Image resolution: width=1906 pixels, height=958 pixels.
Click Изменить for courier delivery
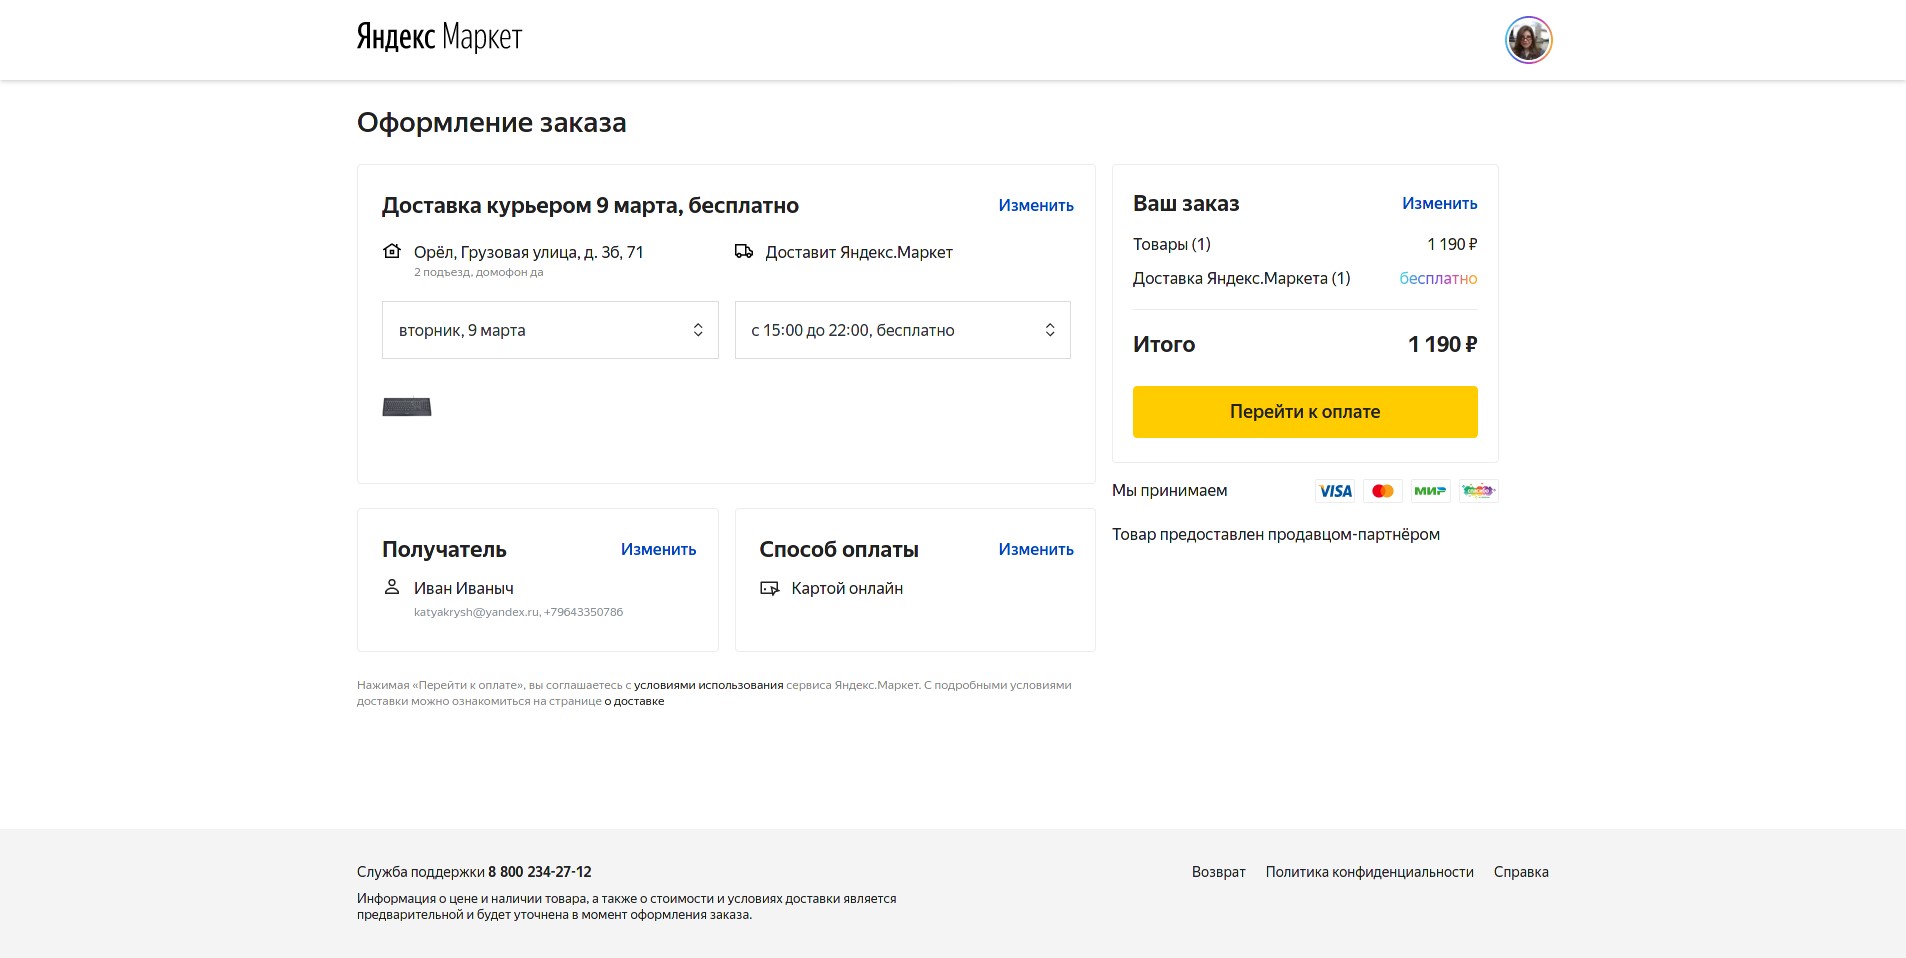1036,205
